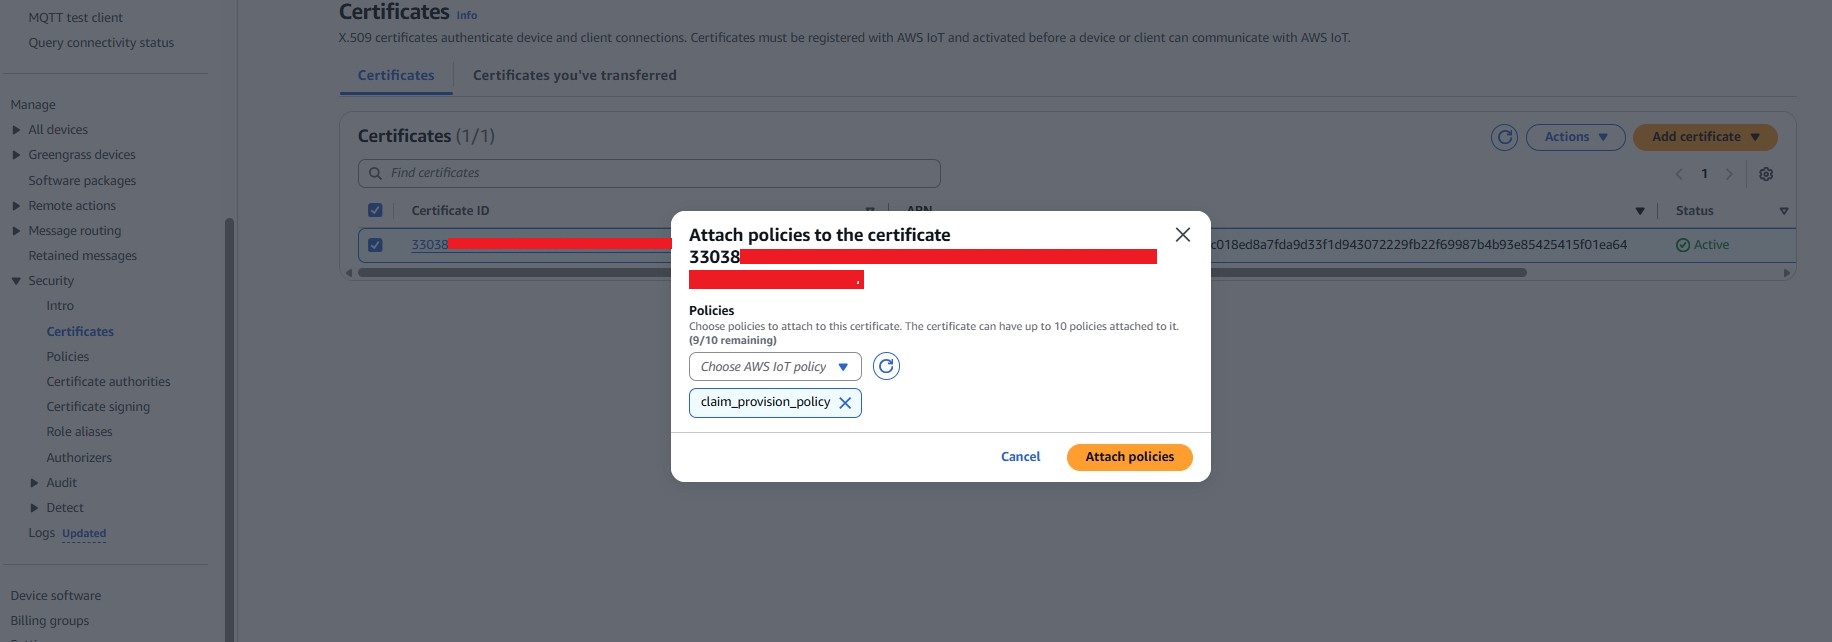The height and width of the screenshot is (642, 1832).
Task: Go to previous certificates page
Action: click(1679, 174)
